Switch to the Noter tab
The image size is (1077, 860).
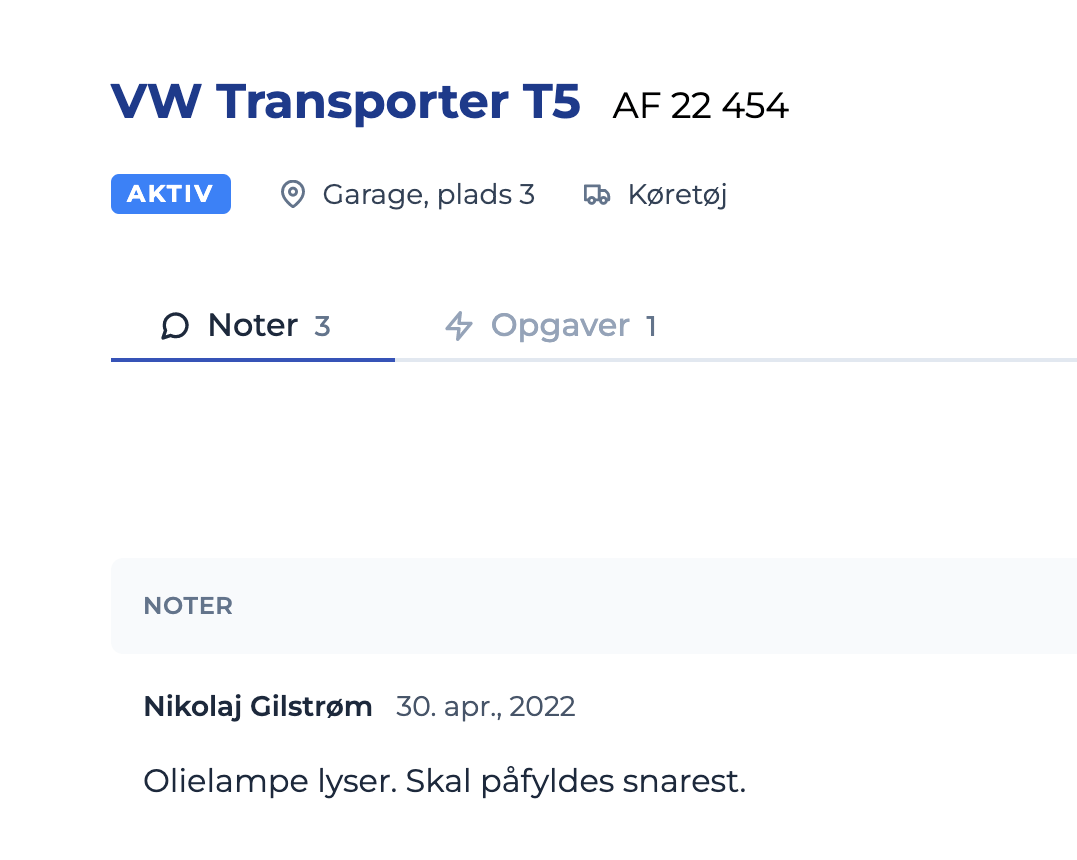(252, 326)
